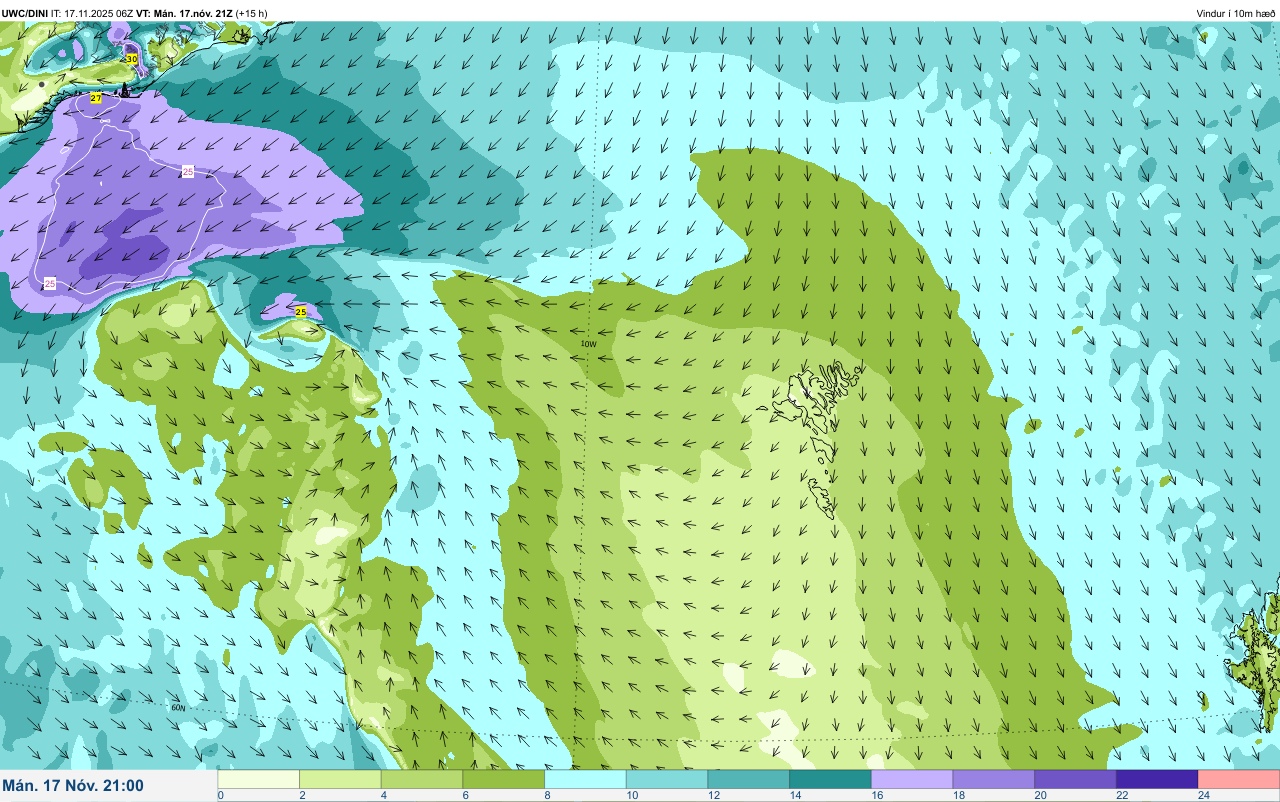Click the pale yellow 0–2 legend swatch
This screenshot has height=802, width=1280.
[x=259, y=779]
